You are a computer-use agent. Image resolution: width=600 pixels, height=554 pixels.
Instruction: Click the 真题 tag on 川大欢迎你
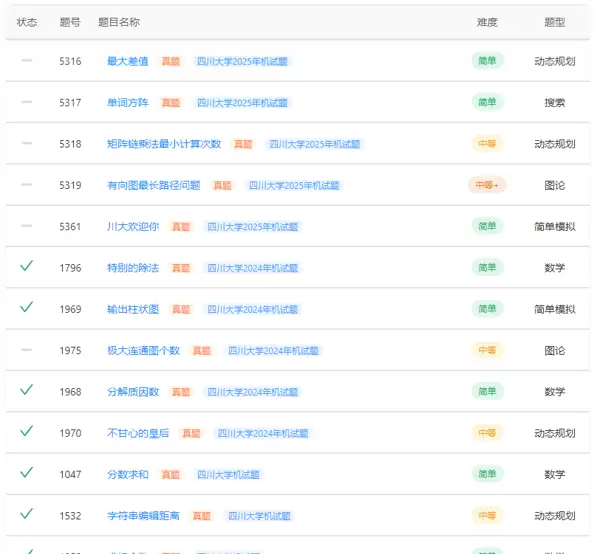[x=180, y=227]
